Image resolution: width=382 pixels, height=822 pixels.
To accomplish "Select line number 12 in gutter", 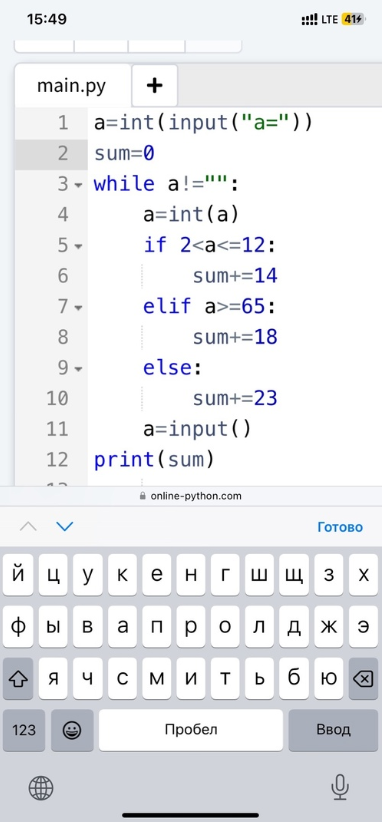I will (57, 460).
